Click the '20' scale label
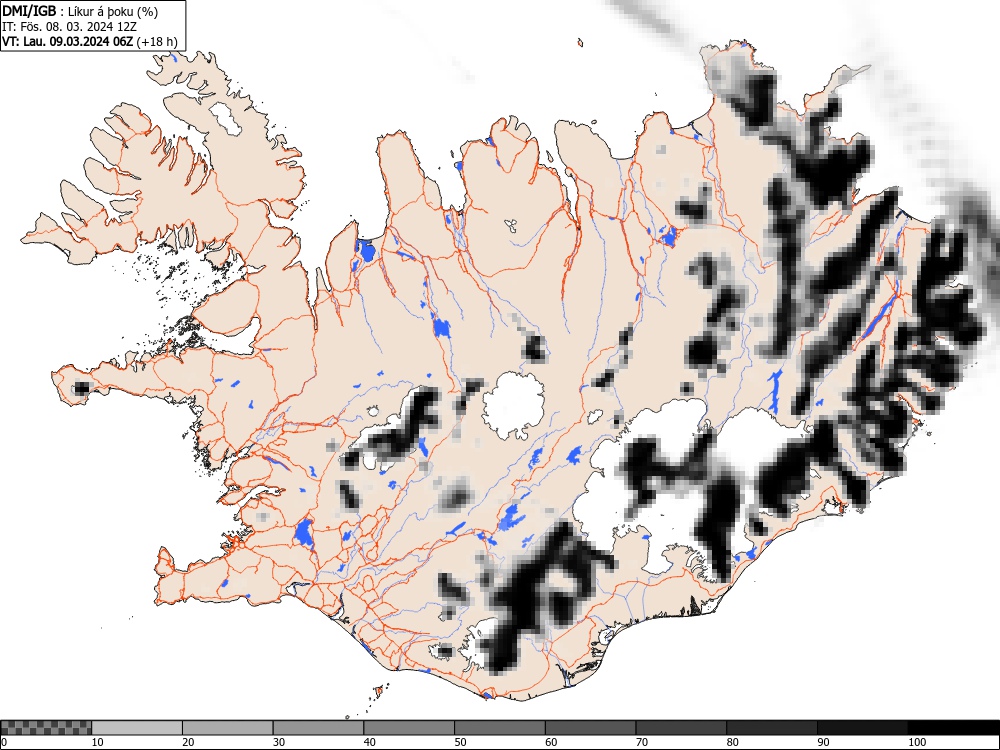 [x=188, y=742]
